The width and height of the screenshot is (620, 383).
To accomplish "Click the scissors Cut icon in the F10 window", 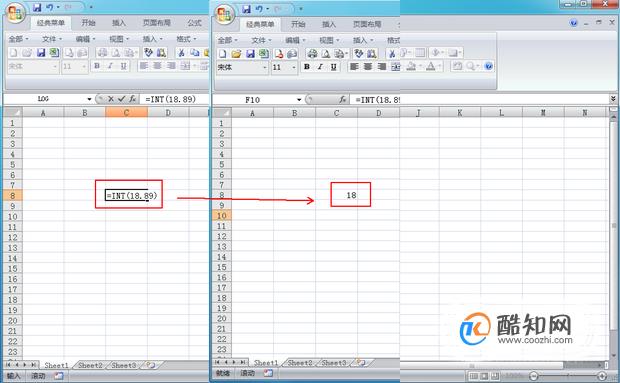I will 392,54.
